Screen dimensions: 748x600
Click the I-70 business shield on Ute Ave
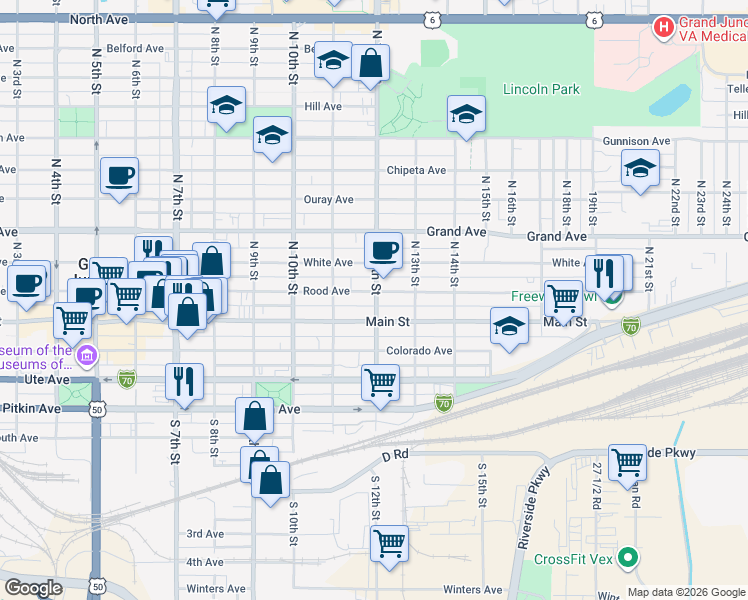[126, 380]
